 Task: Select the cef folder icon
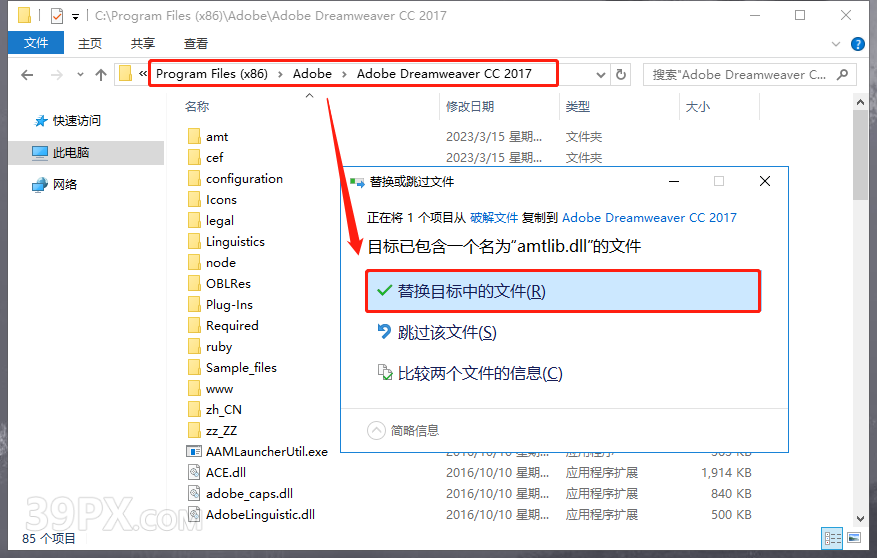pos(194,157)
